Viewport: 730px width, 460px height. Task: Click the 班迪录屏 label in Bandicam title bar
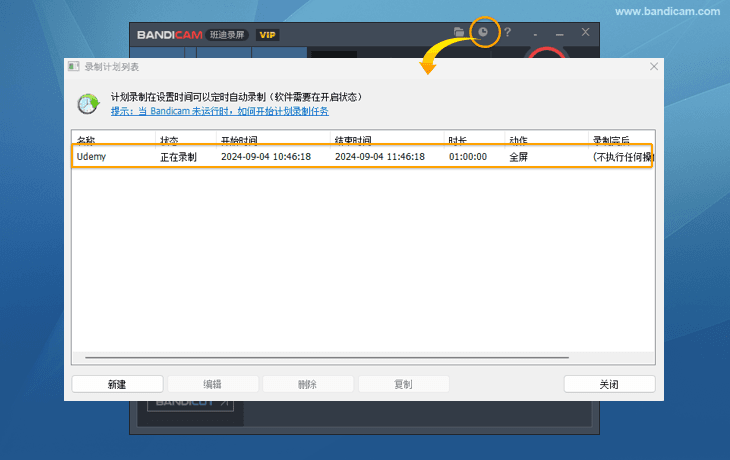click(x=227, y=35)
